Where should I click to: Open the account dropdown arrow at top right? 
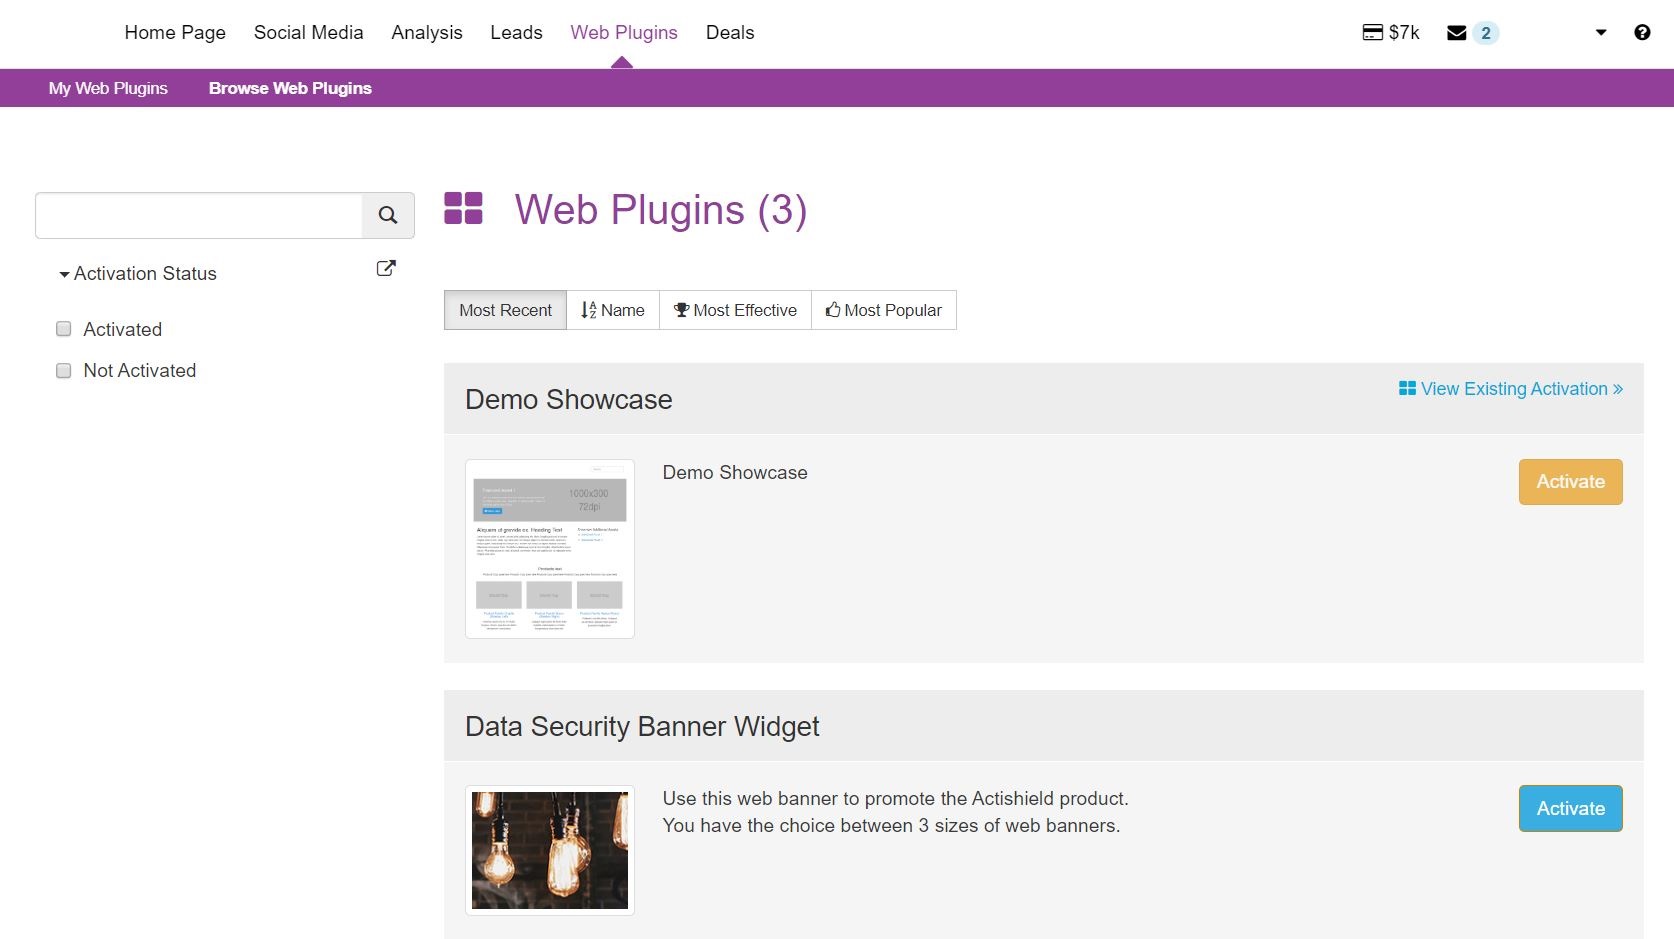(1601, 33)
